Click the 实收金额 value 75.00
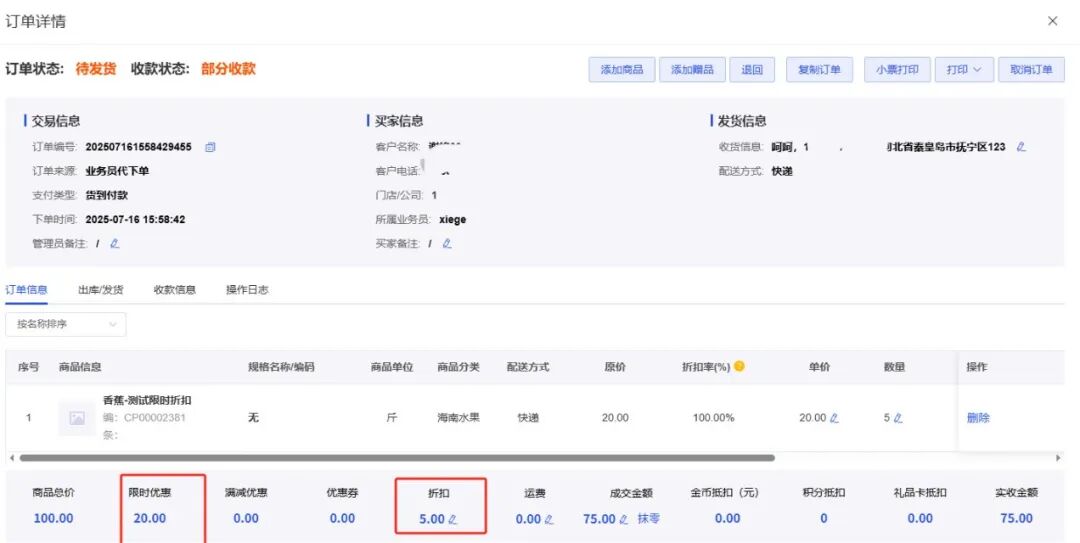Image resolution: width=1080 pixels, height=543 pixels. [x=1017, y=518]
